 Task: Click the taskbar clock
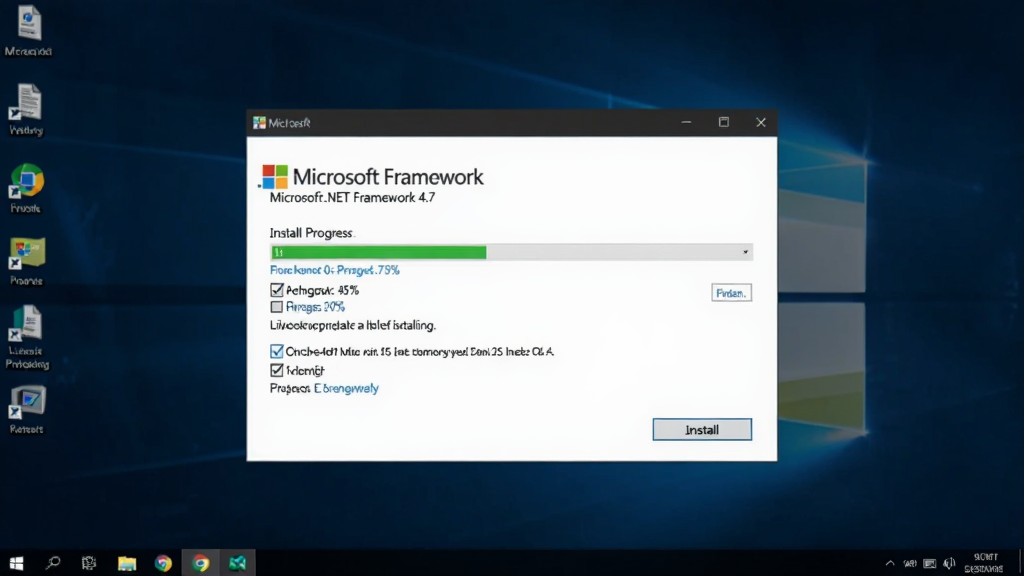click(x=984, y=563)
